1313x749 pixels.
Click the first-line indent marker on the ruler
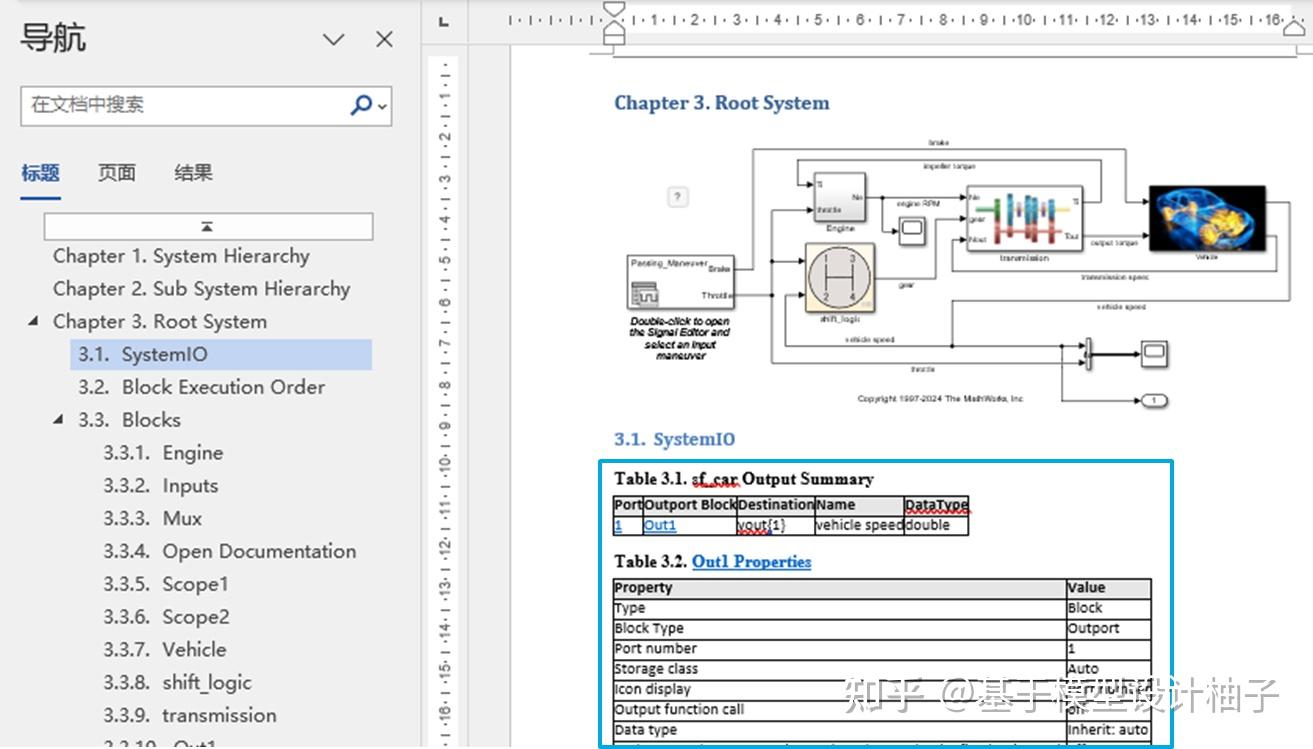point(613,8)
